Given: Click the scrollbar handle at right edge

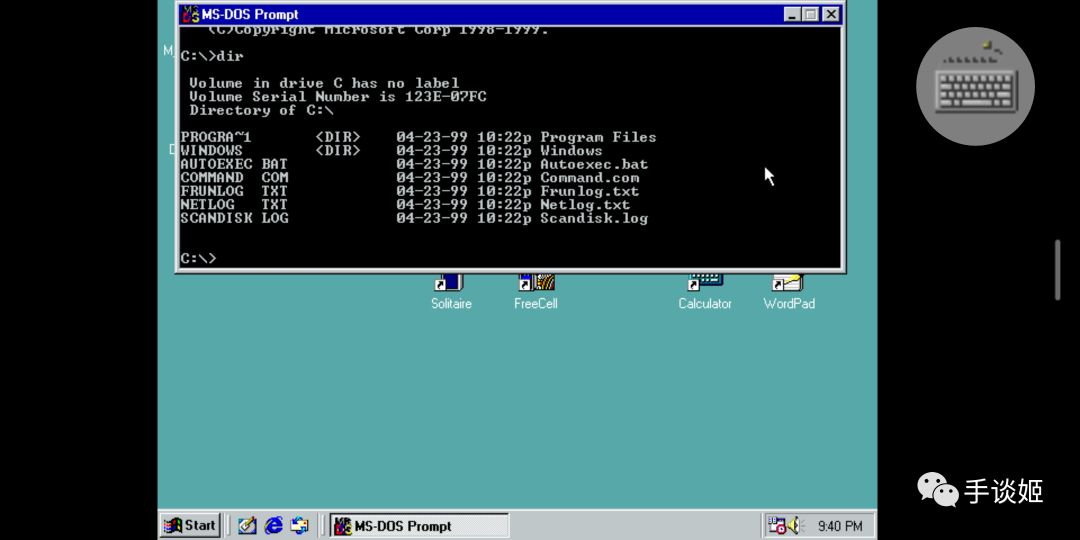Looking at the screenshot, I should pos(1058,270).
